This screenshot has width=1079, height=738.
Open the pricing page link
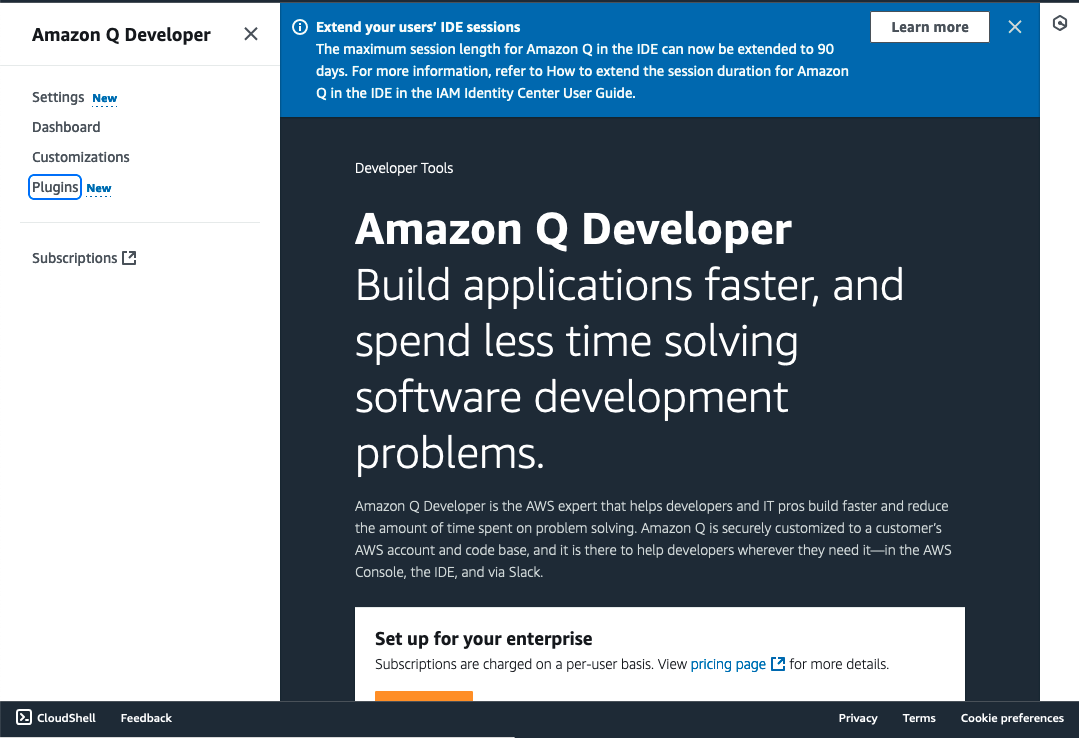click(727, 663)
